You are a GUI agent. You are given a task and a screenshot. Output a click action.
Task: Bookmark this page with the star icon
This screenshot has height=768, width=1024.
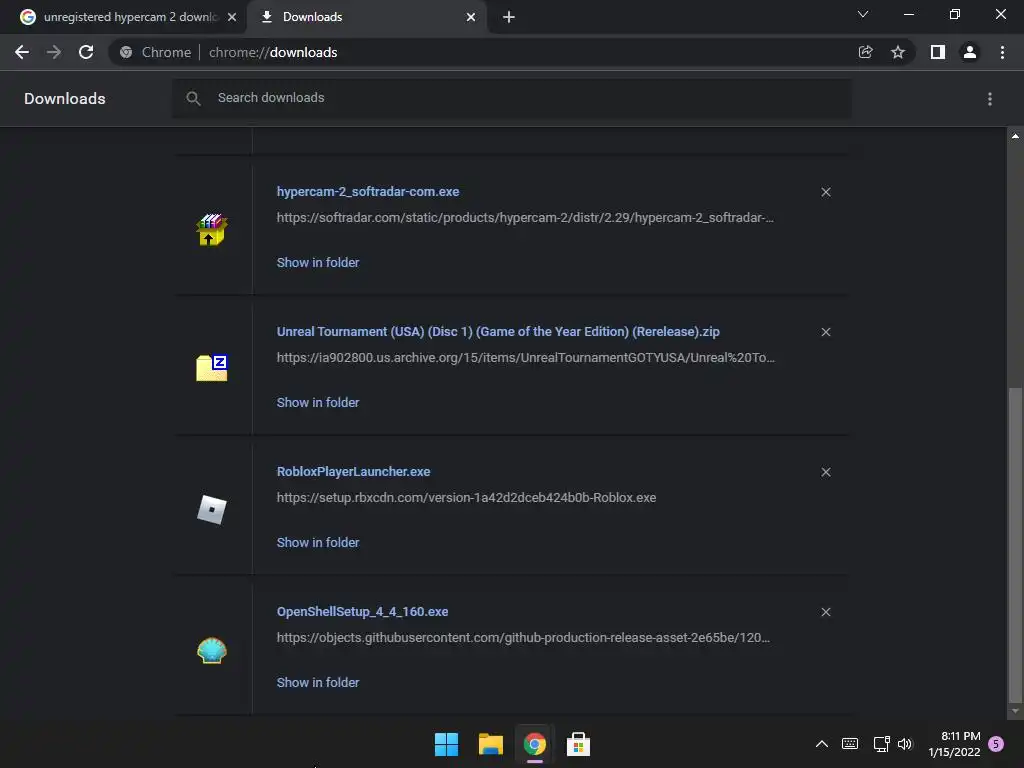pyautogui.click(x=898, y=52)
